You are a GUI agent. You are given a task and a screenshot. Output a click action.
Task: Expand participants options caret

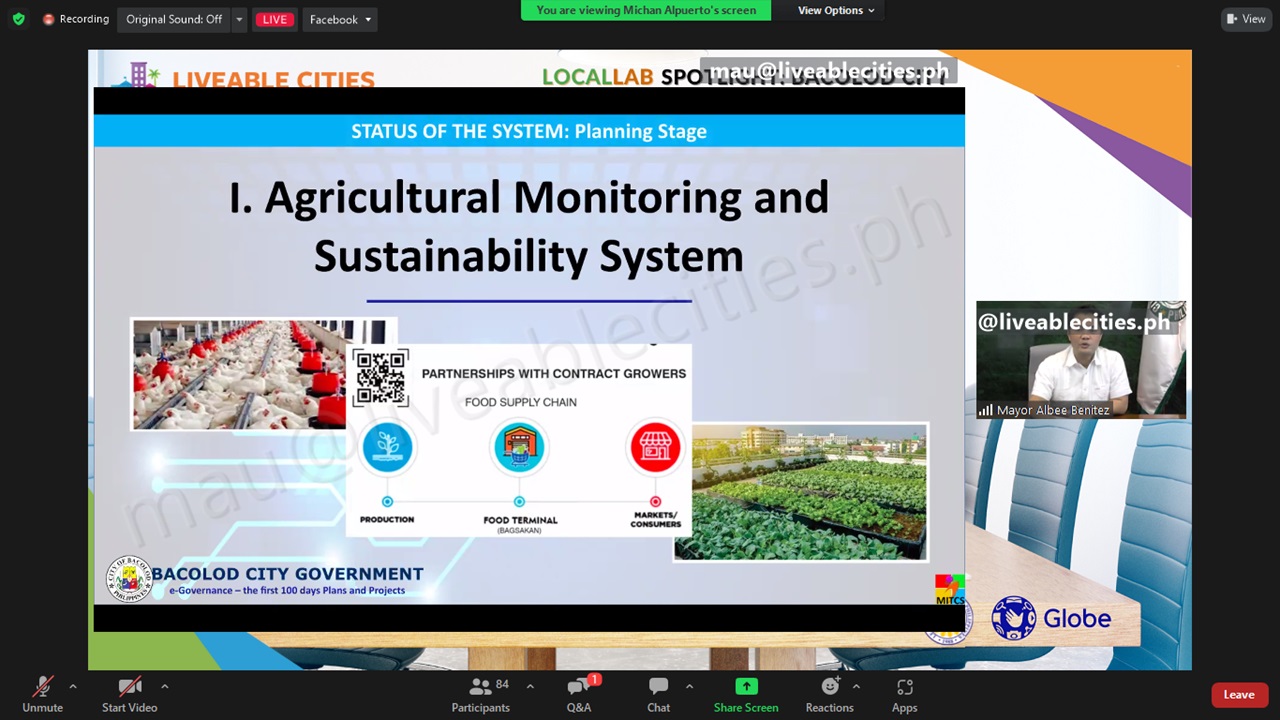(530, 686)
